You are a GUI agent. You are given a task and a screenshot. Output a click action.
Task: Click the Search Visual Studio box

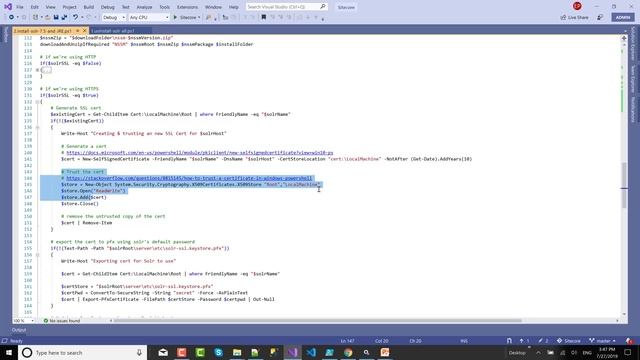[286, 7]
